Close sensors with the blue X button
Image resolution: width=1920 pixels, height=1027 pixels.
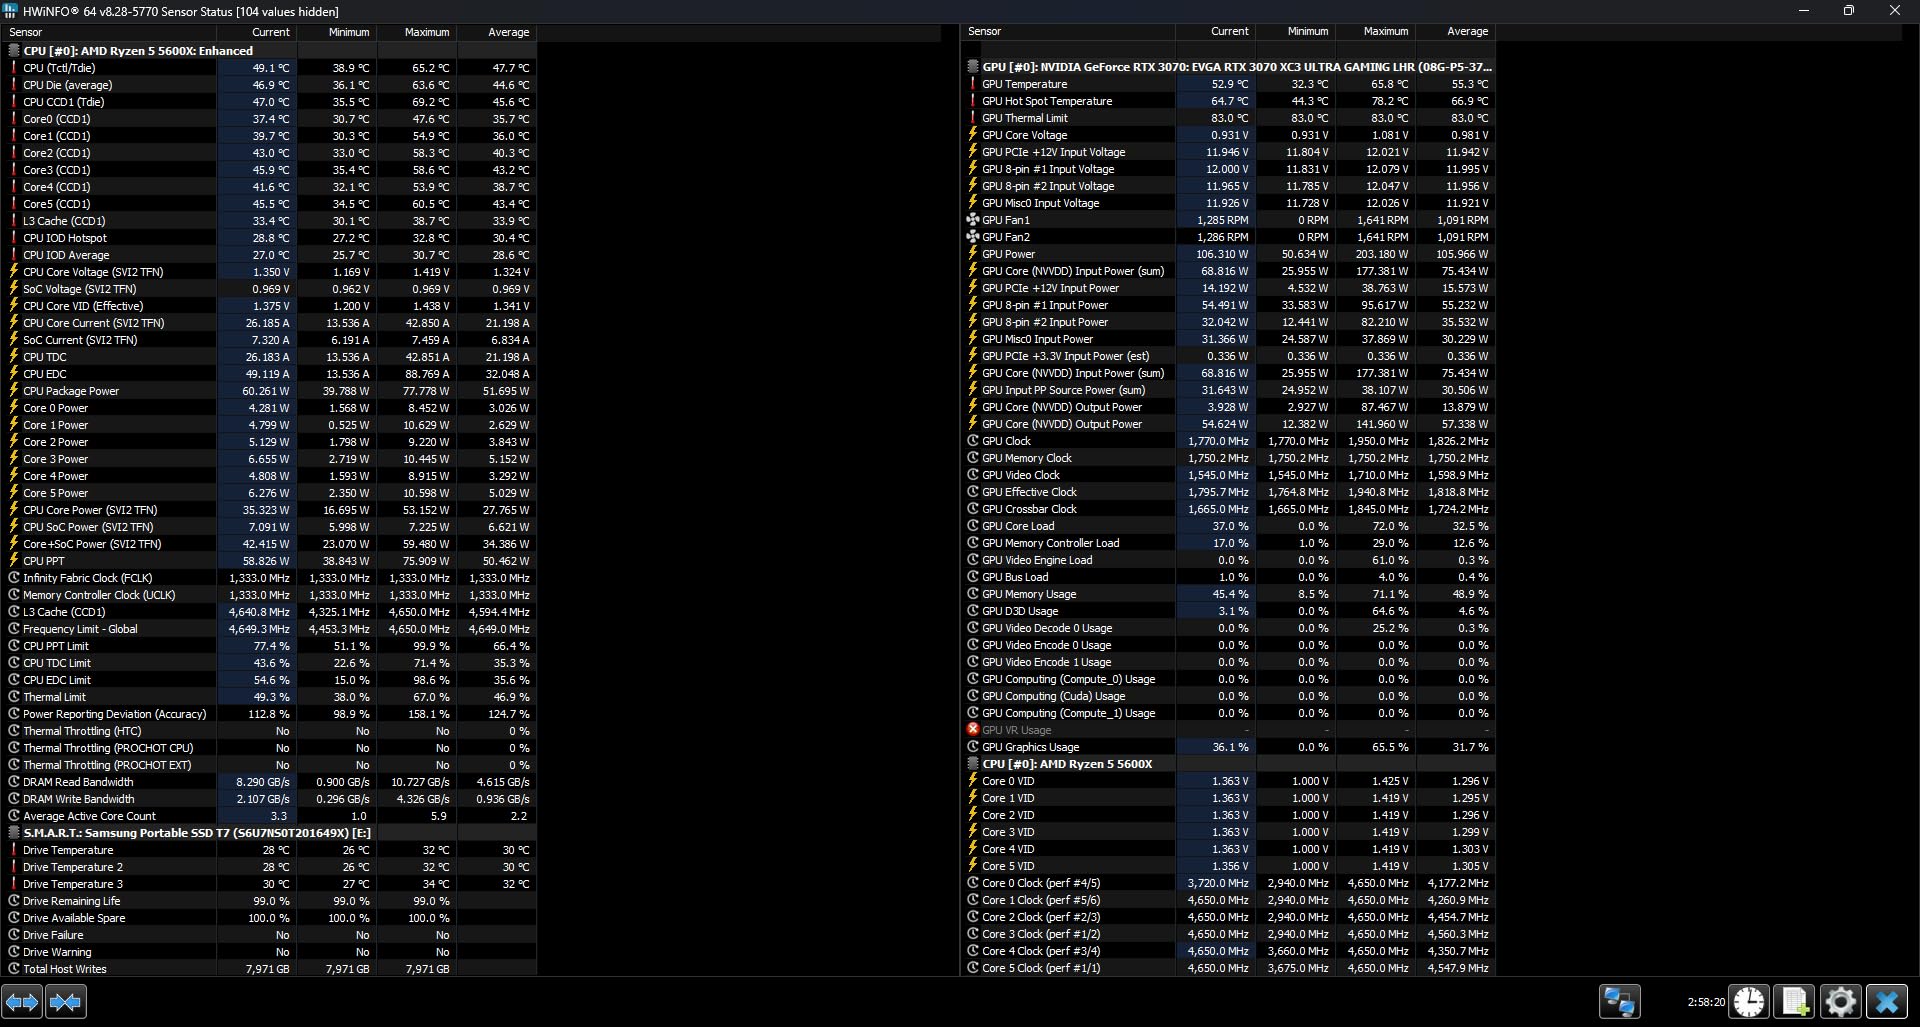click(x=1887, y=1001)
